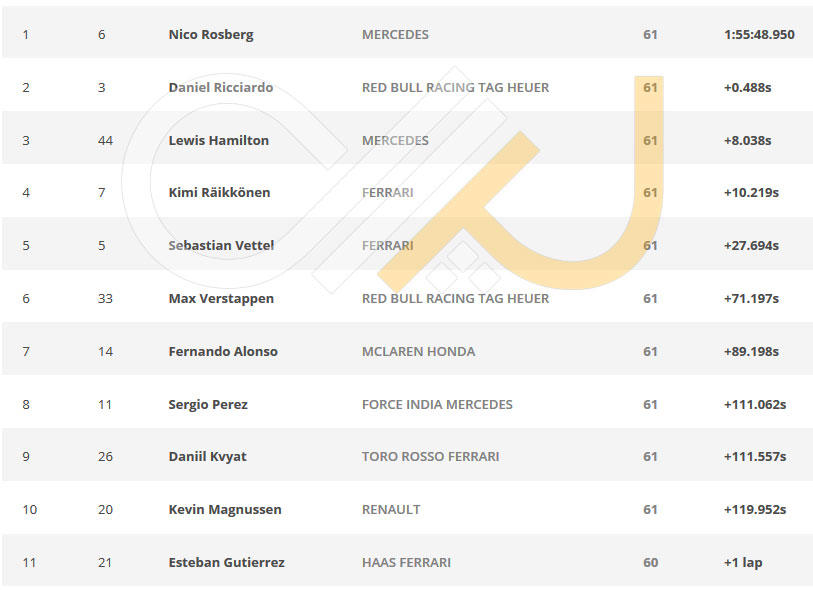
Task: Select TORO ROSSO FERRARI team cell
Action: [x=430, y=457]
